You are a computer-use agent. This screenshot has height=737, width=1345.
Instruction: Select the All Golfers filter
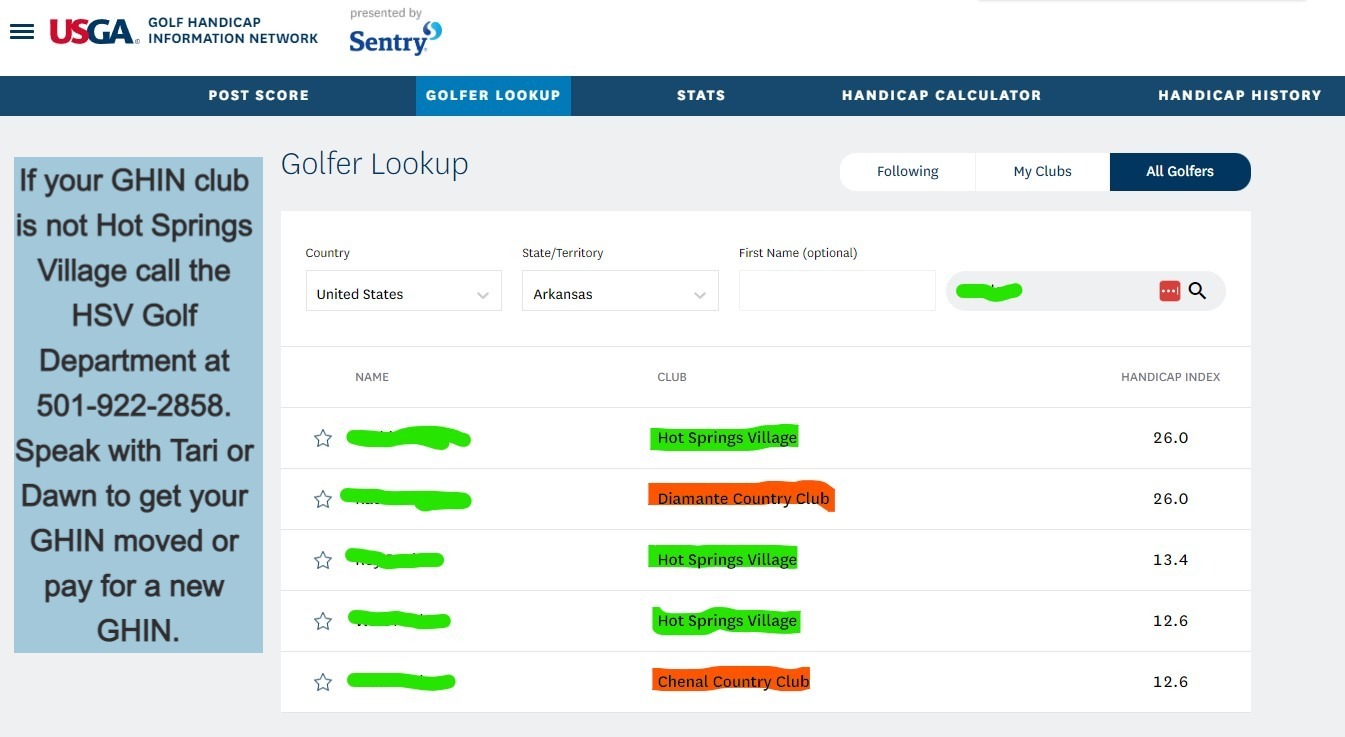(x=1180, y=171)
